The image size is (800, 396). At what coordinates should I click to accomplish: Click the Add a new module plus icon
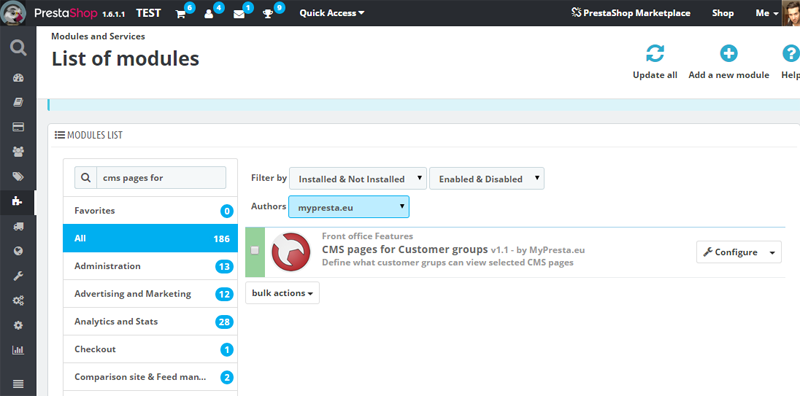pos(729,54)
